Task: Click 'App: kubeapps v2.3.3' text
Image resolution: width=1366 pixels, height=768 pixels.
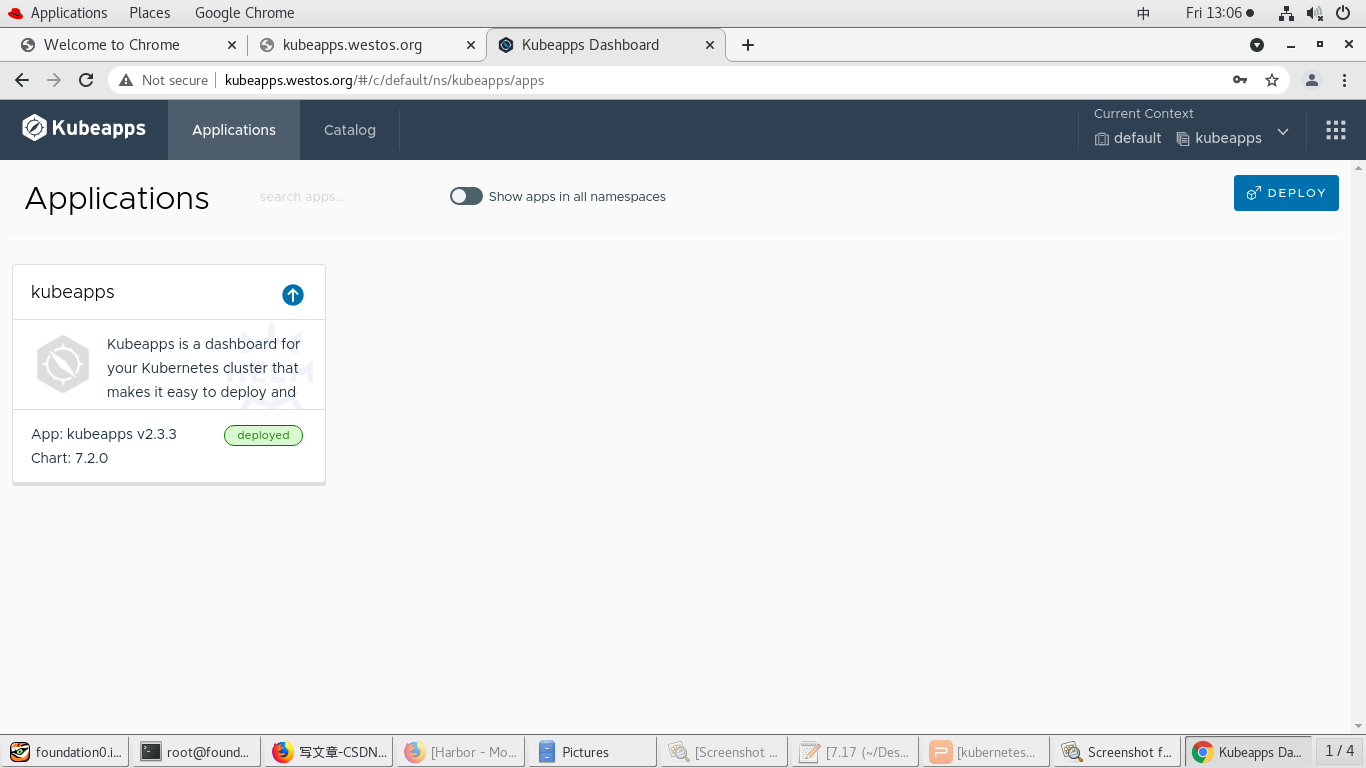Action: pyautogui.click(x=104, y=434)
